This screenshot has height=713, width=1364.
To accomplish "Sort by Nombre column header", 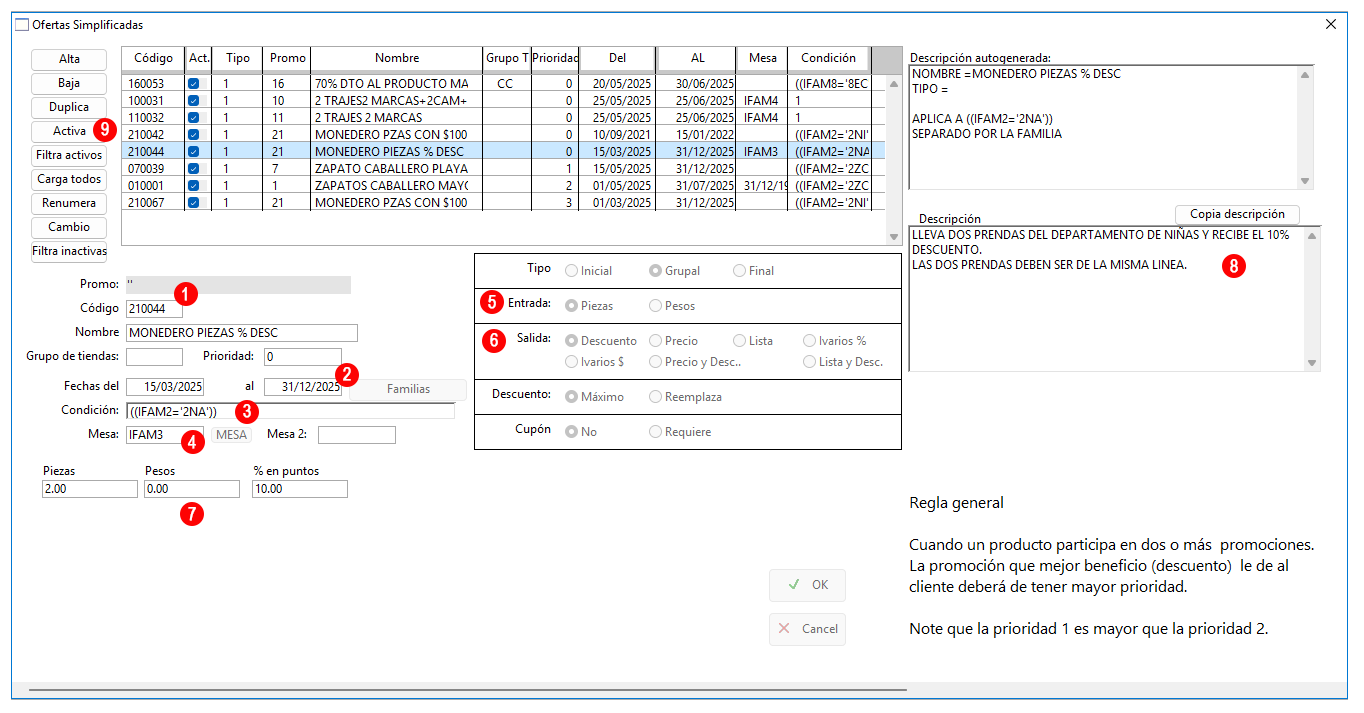I will [397, 58].
